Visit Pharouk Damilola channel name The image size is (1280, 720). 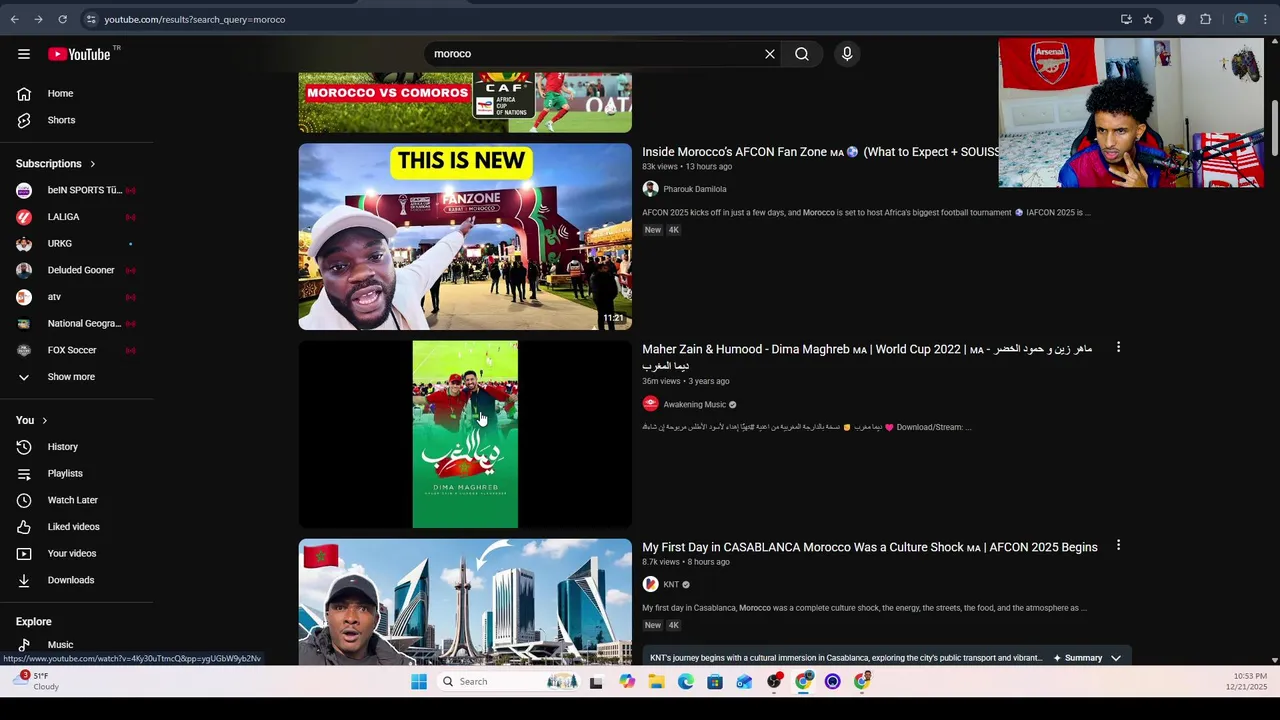[x=695, y=189]
